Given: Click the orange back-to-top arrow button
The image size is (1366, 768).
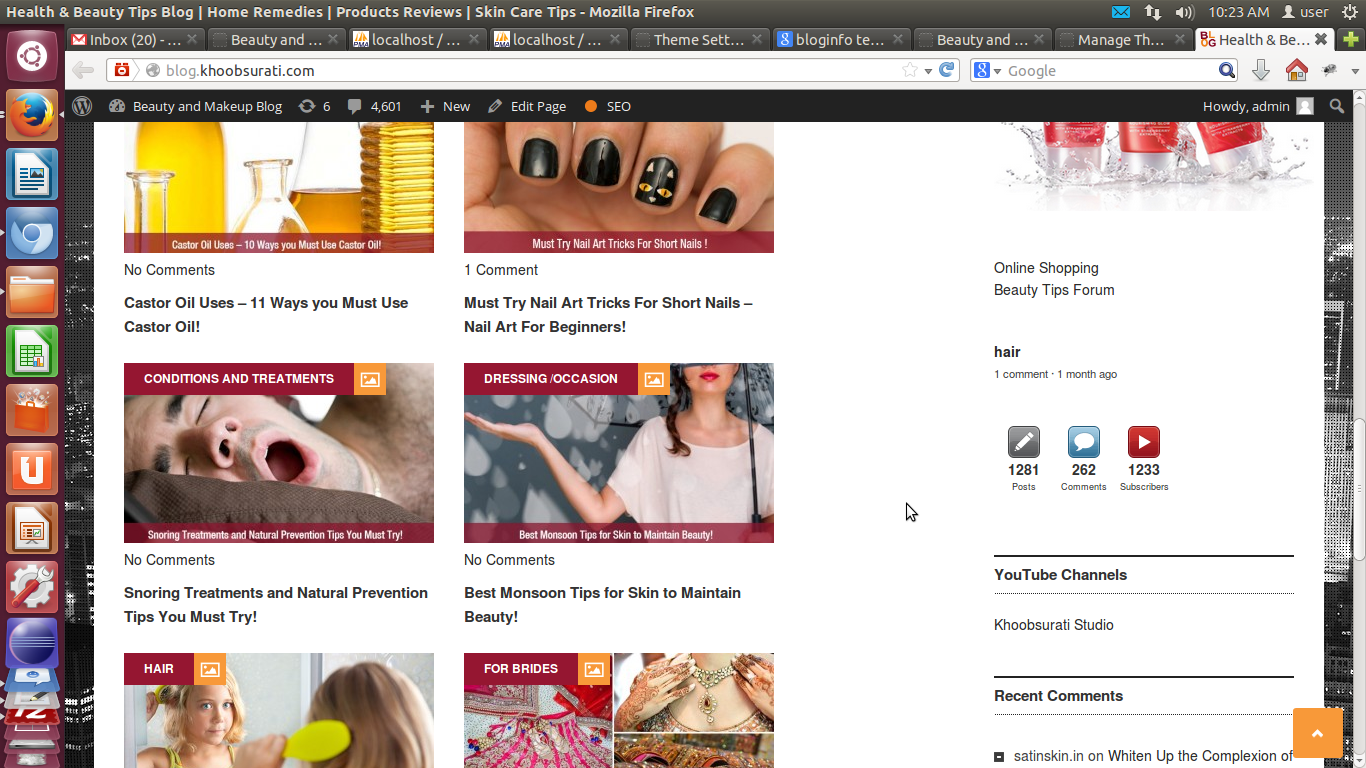Looking at the screenshot, I should [x=1317, y=733].
